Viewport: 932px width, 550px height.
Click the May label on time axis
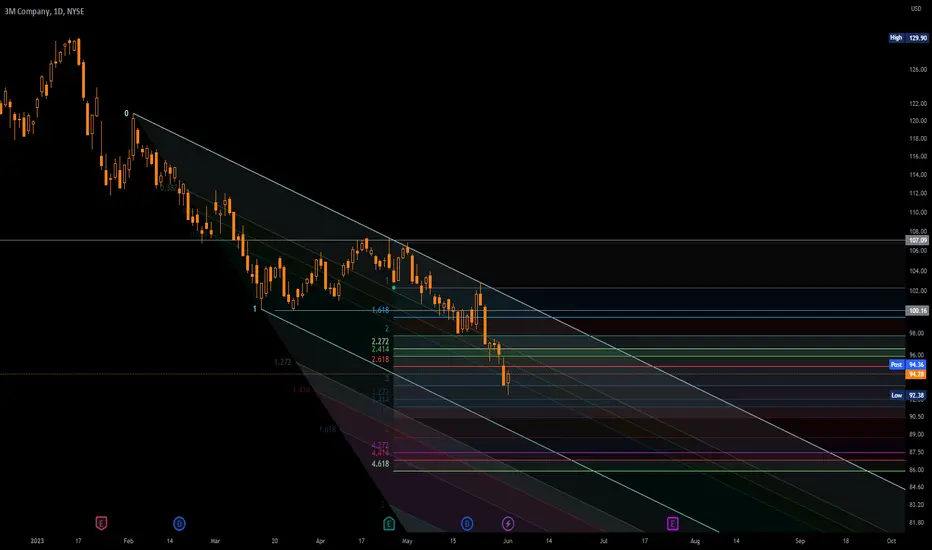point(407,540)
